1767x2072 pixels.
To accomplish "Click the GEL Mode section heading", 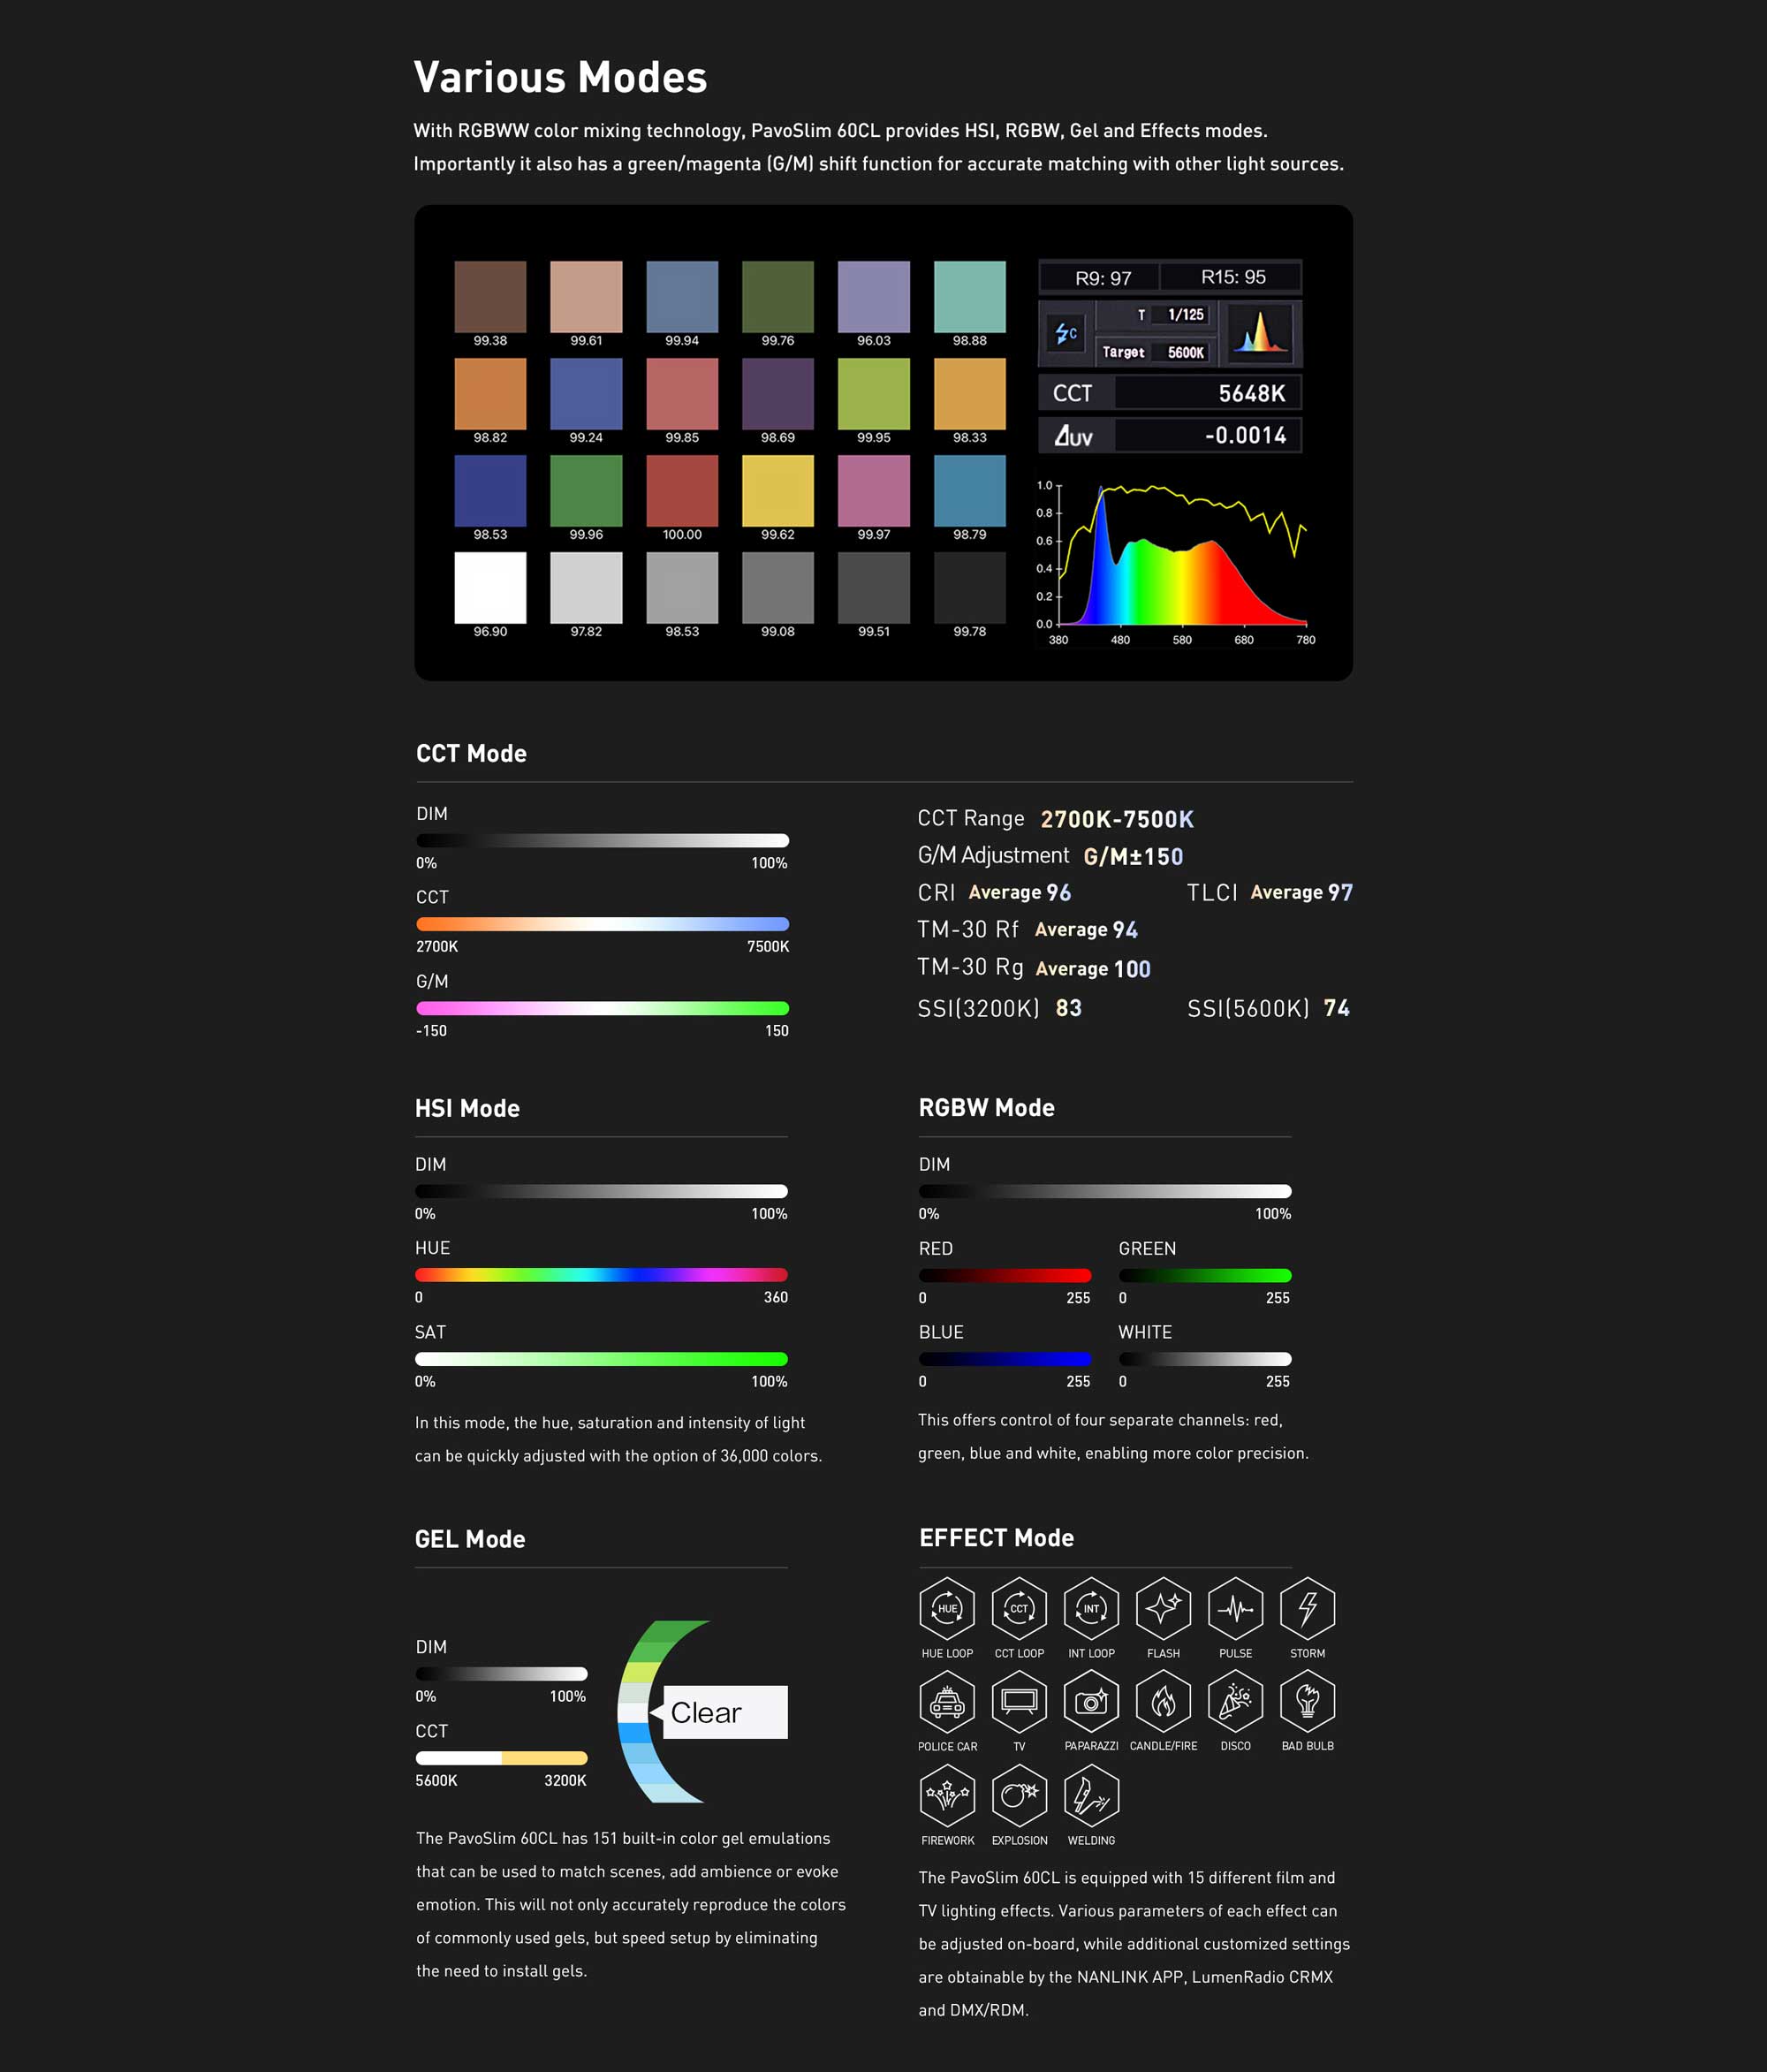I will pyautogui.click(x=470, y=1539).
